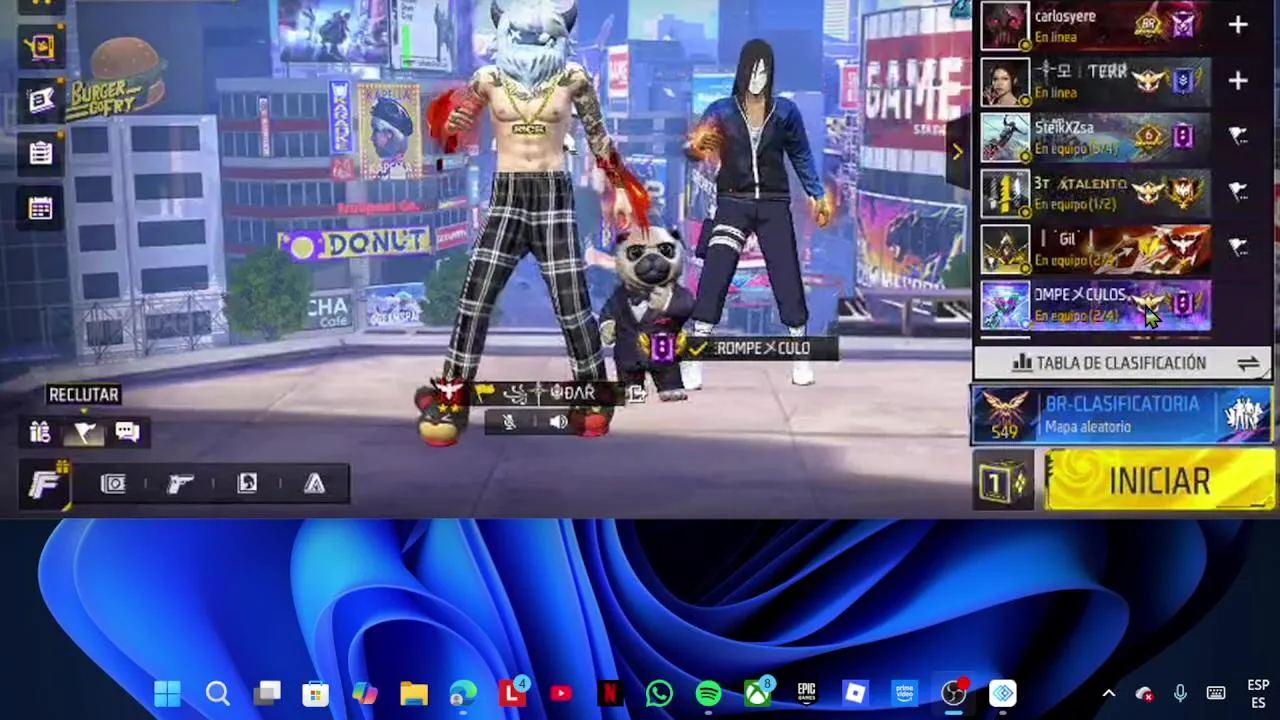Request to join Gil's team flag icon

click(1238, 246)
